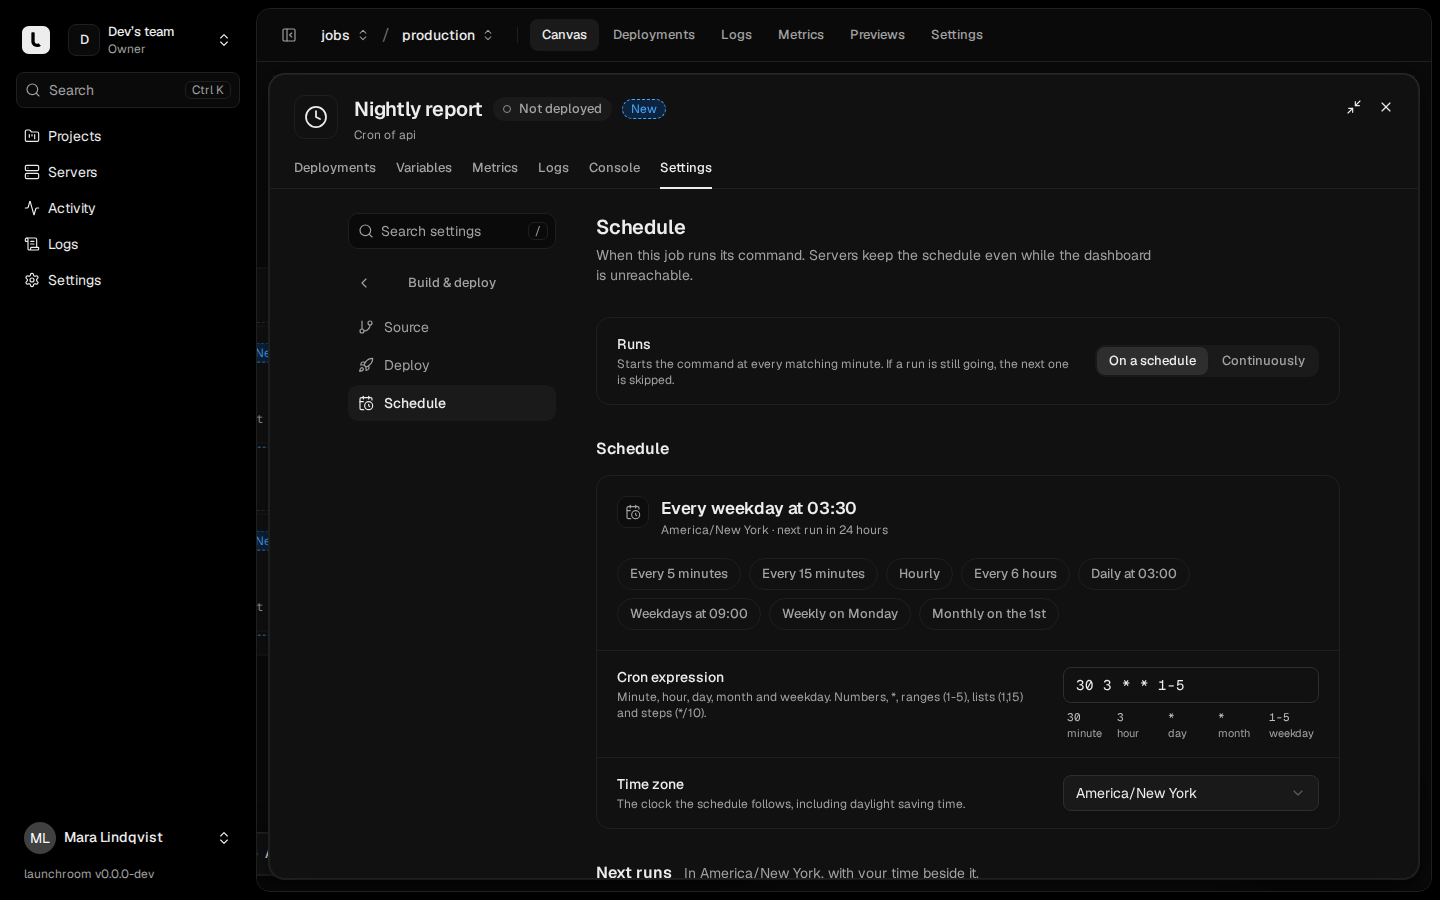Click the Nightly report clock icon

click(x=316, y=117)
